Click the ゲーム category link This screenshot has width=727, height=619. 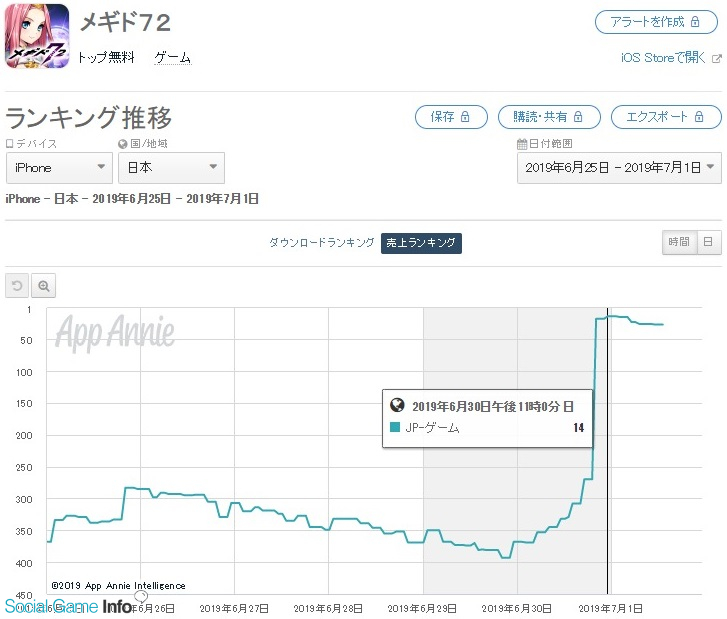pos(172,57)
